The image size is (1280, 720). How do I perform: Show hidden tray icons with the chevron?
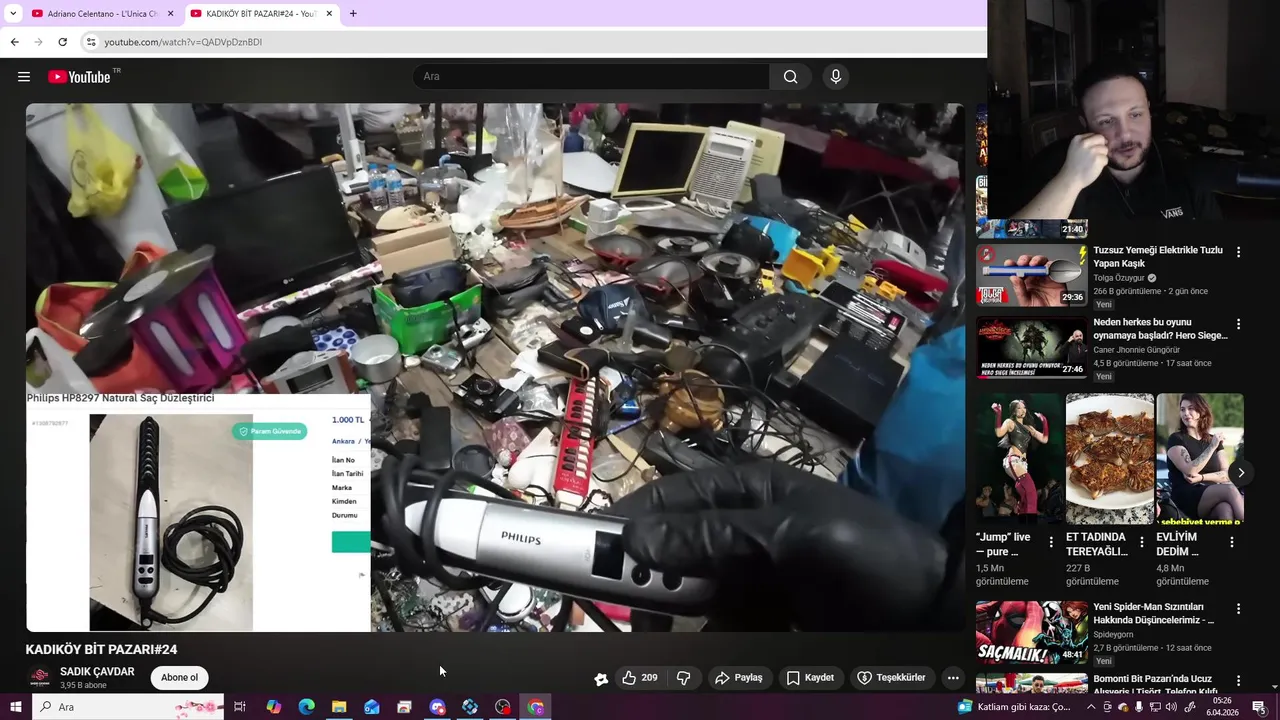point(1092,707)
